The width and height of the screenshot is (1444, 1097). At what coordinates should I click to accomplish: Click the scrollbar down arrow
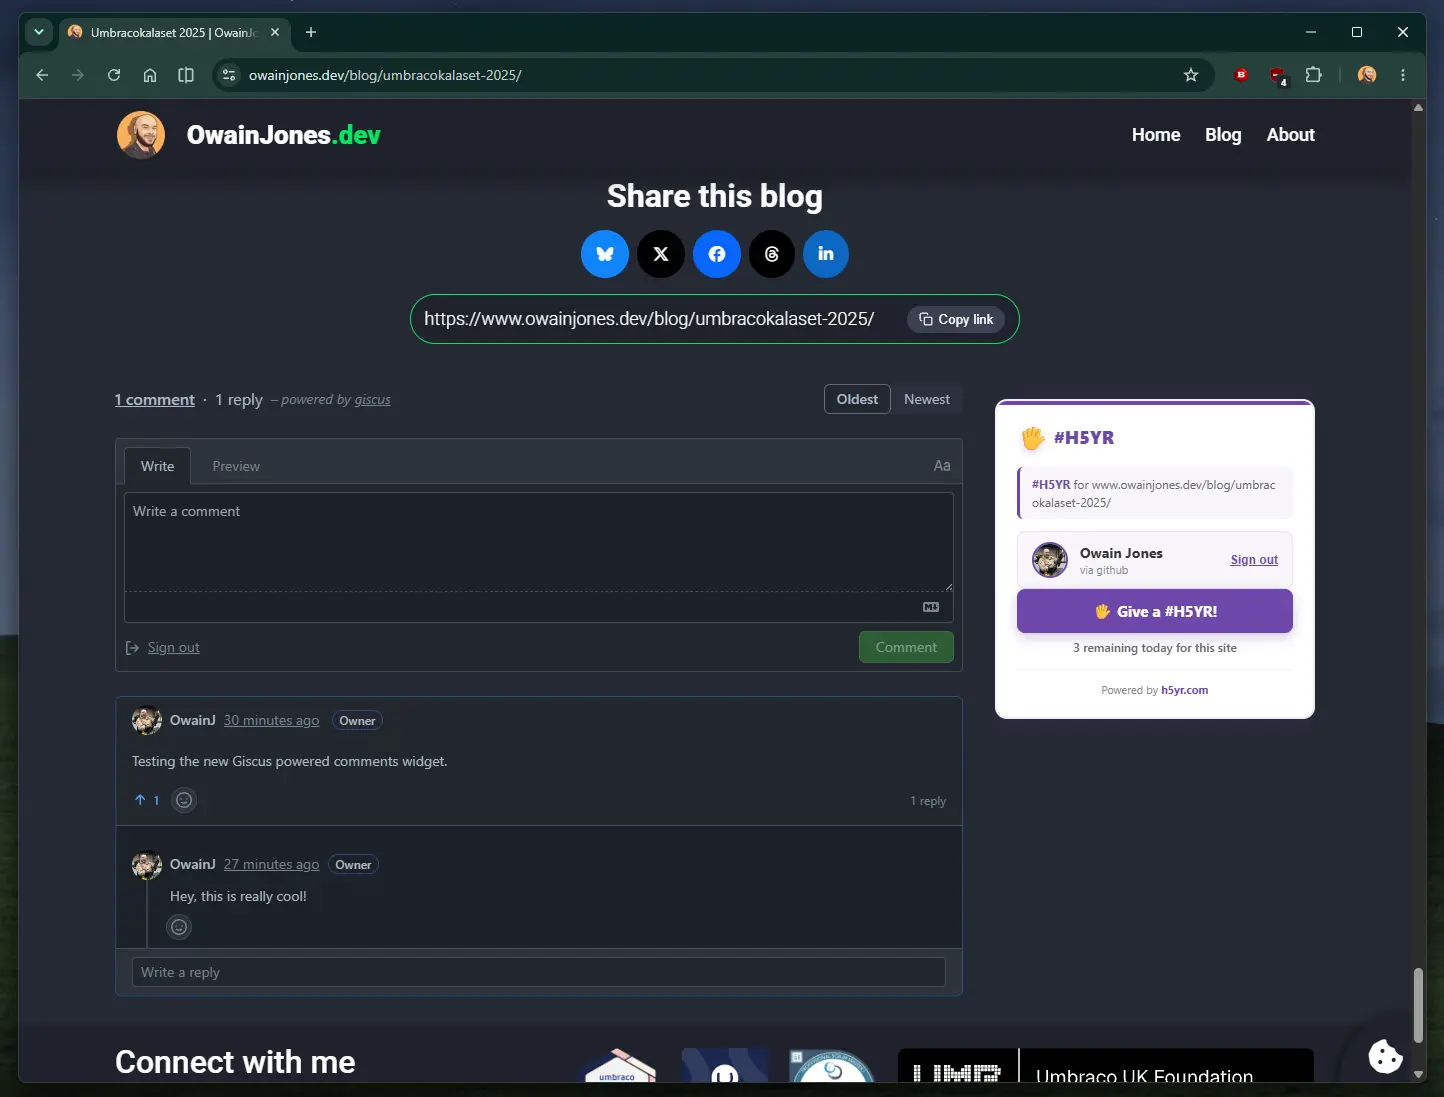point(1418,1075)
